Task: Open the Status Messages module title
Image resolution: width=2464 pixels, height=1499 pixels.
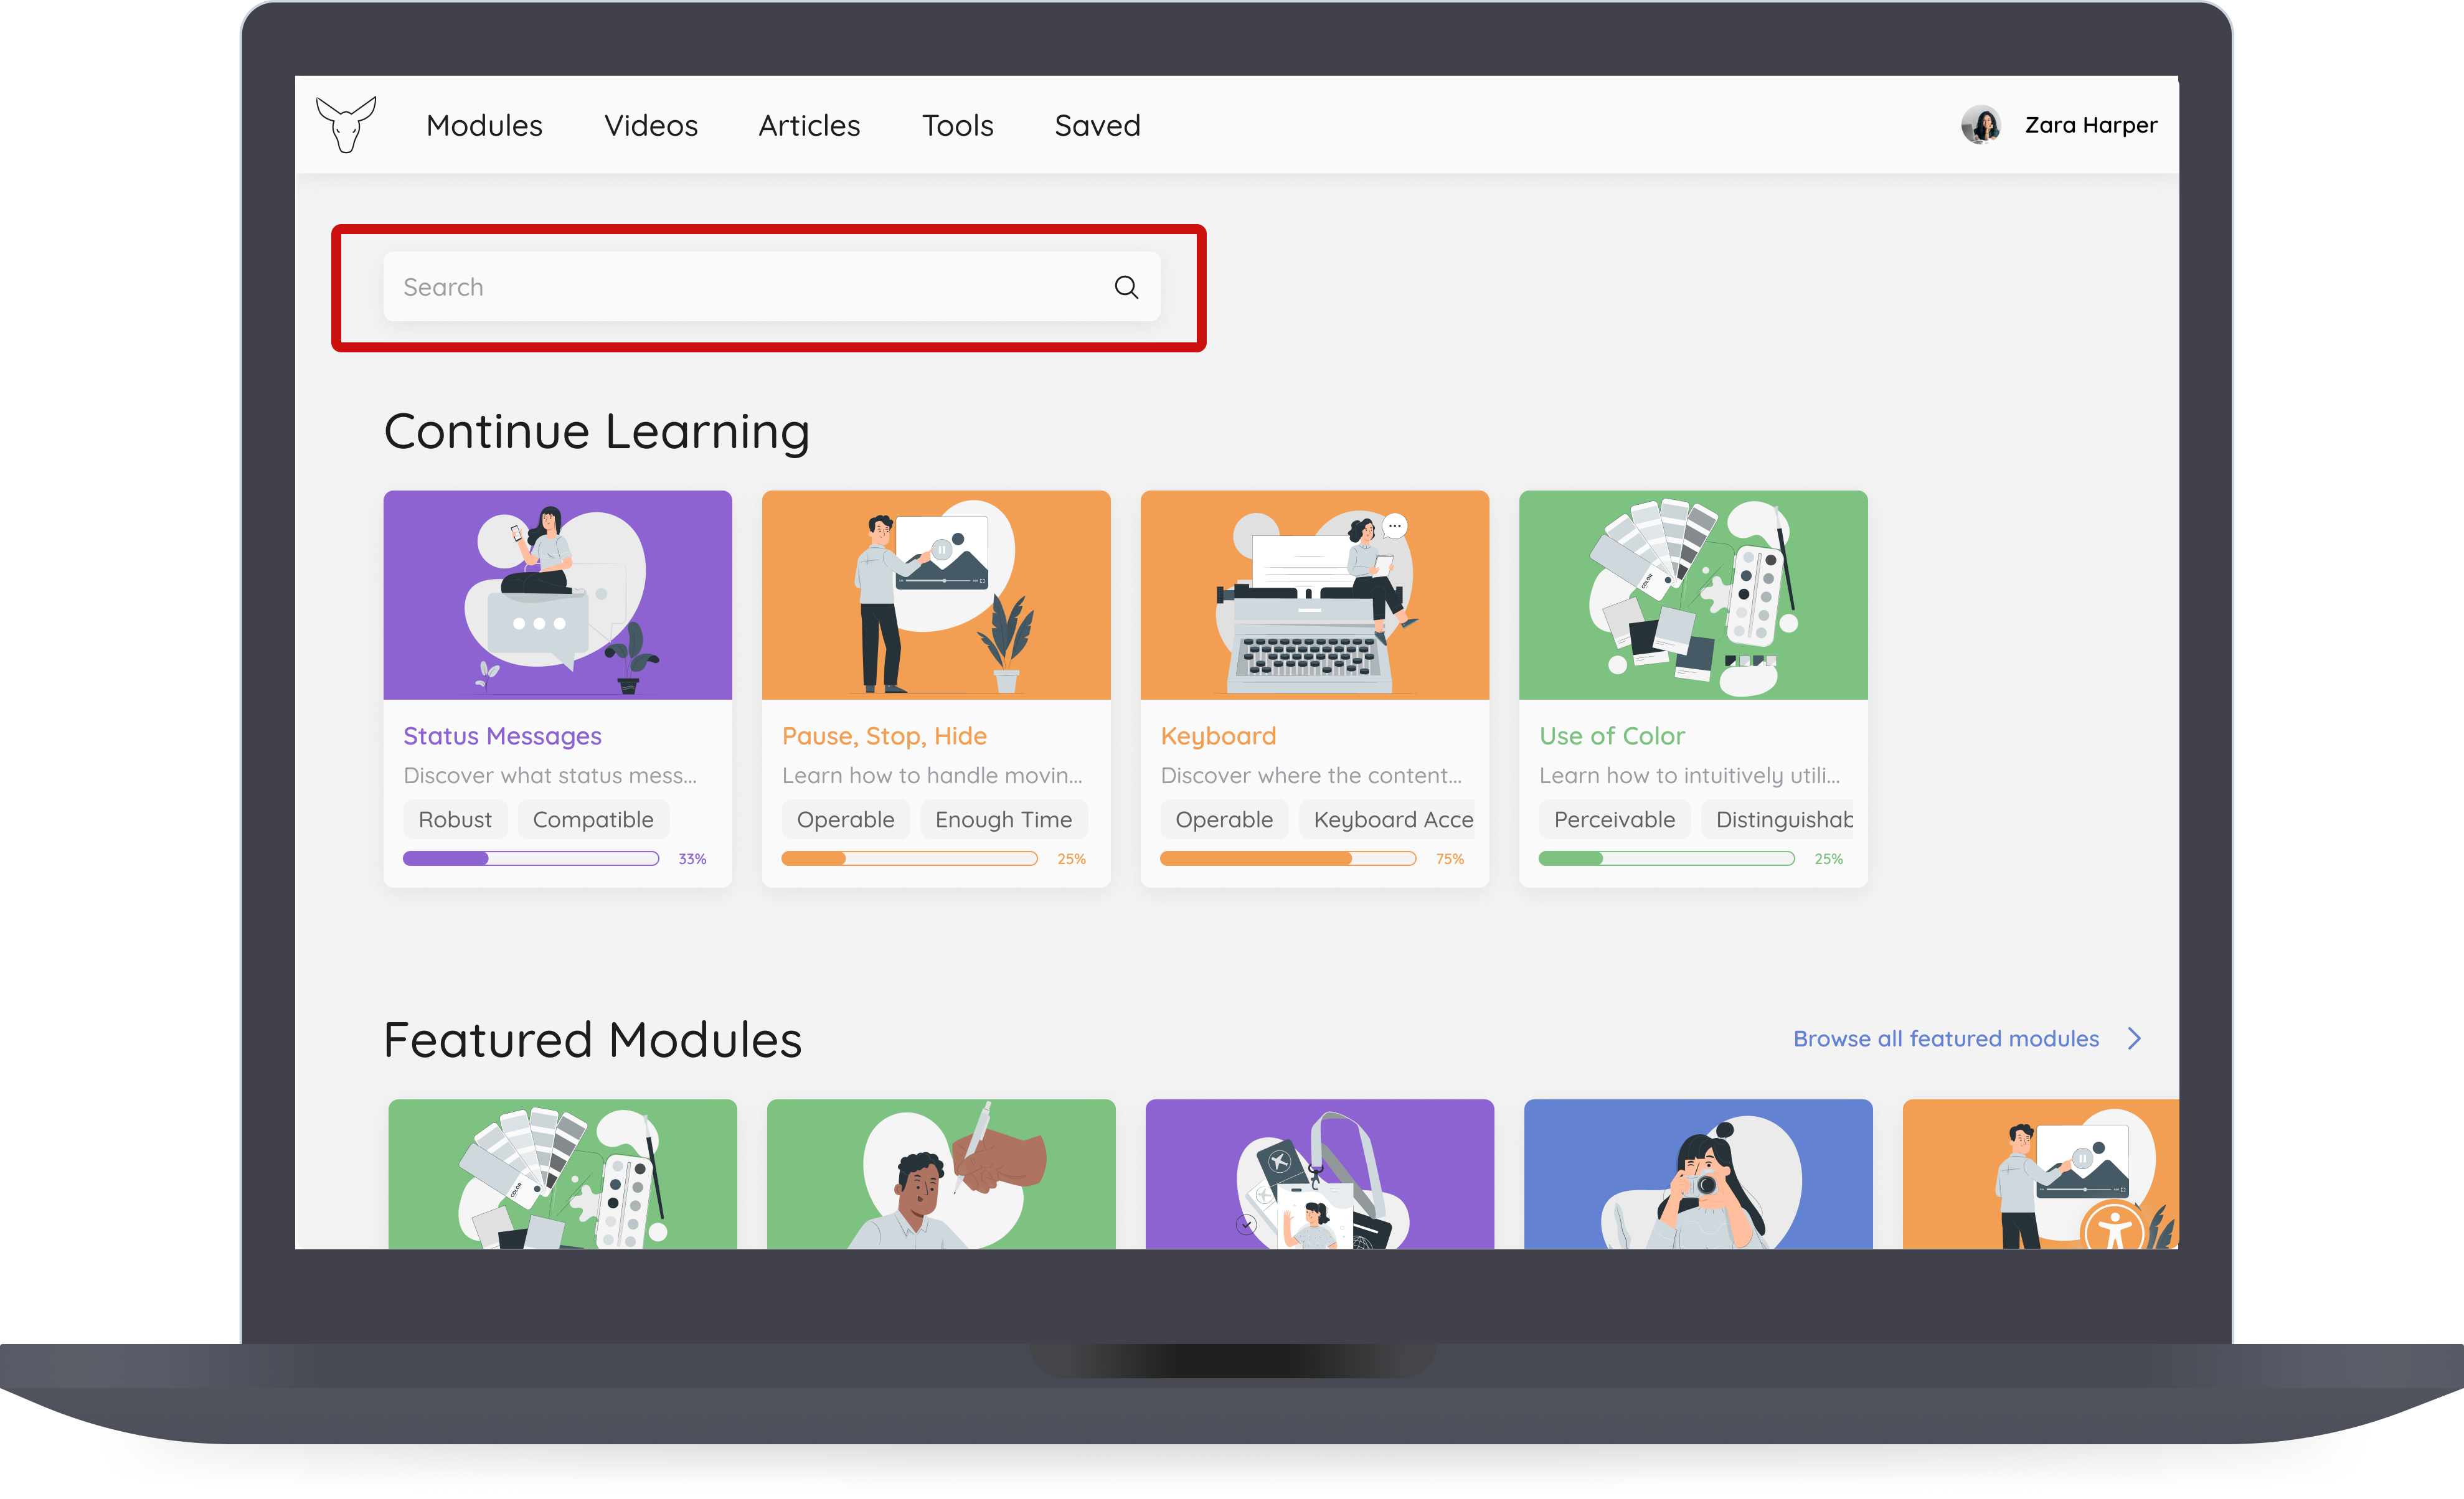Action: [x=502, y=736]
